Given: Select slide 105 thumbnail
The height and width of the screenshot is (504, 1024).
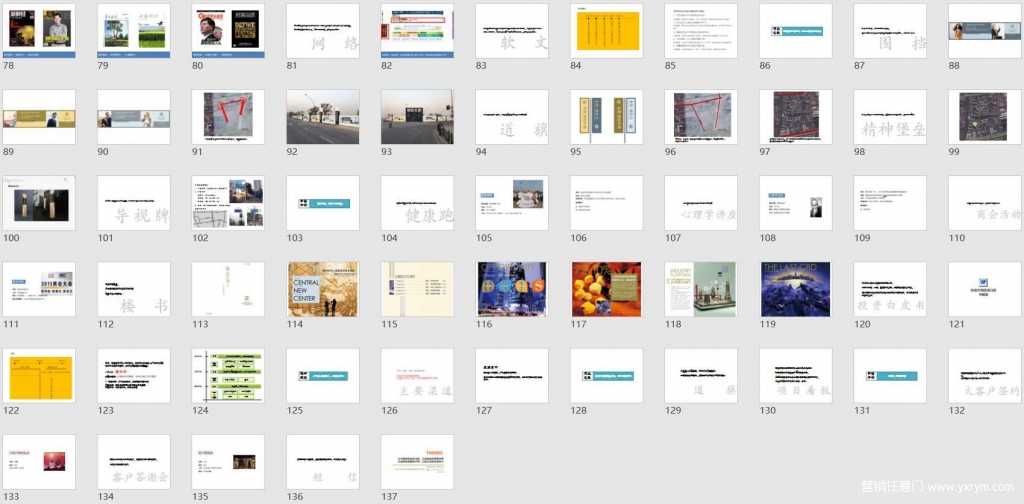Looking at the screenshot, I should click(x=512, y=202).
